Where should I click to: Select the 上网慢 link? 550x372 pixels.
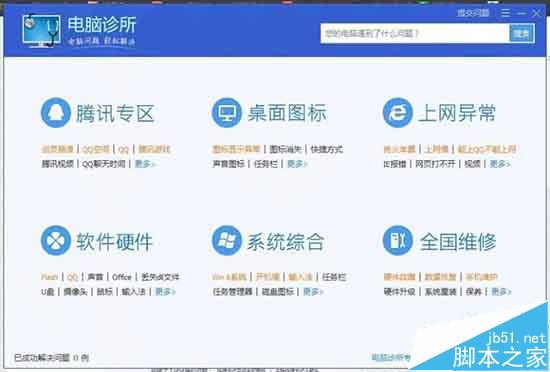(436, 150)
